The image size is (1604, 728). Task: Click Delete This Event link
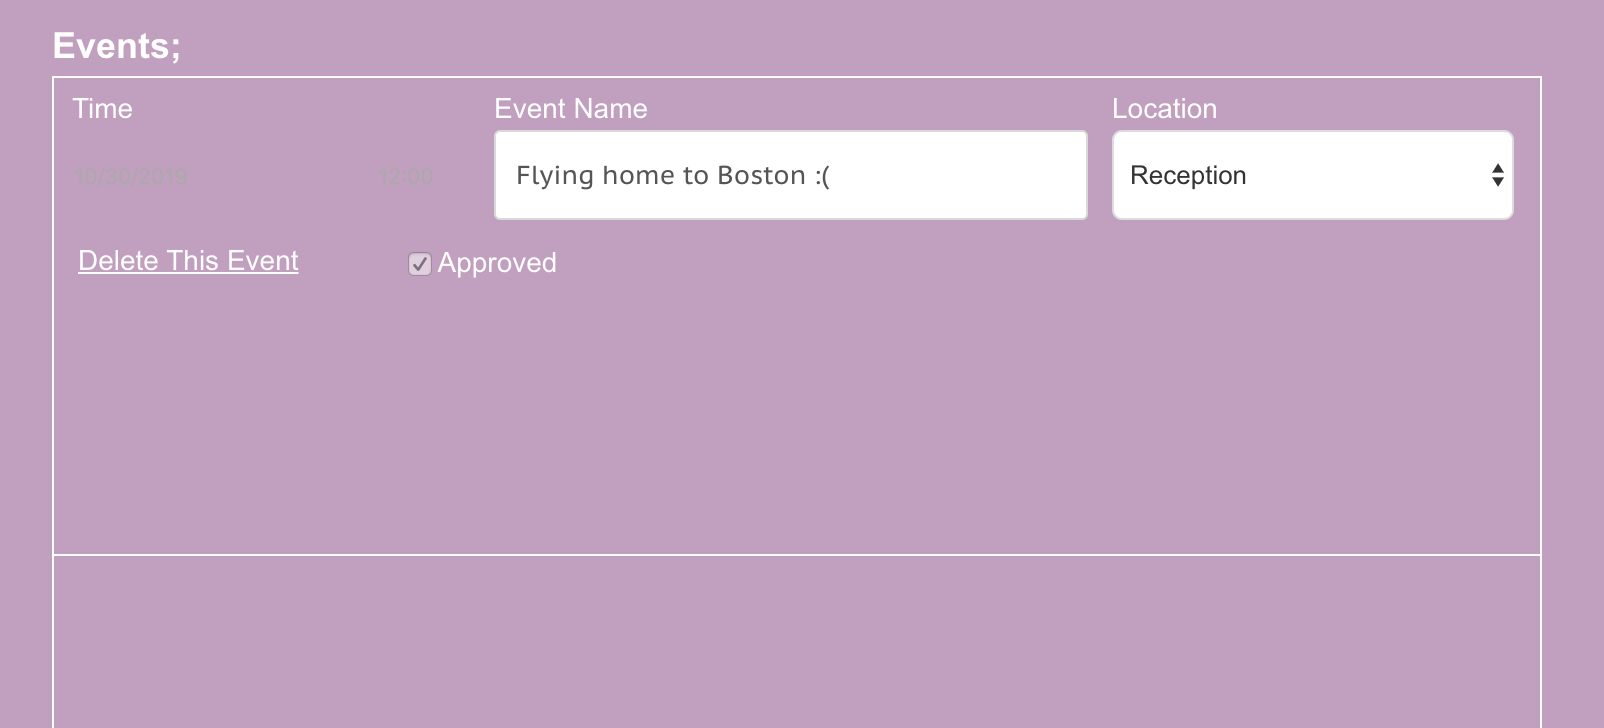point(188,261)
